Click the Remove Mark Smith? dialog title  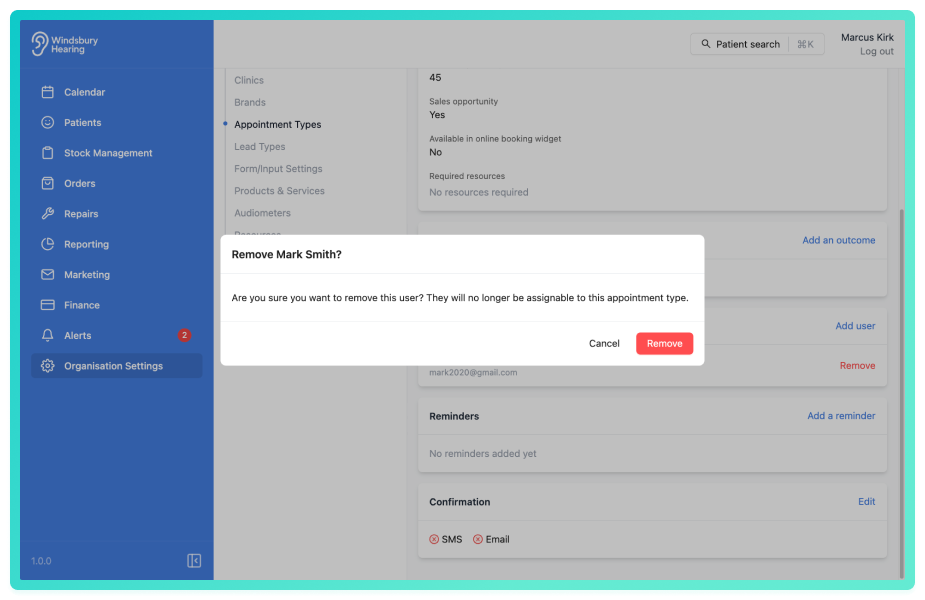point(286,254)
